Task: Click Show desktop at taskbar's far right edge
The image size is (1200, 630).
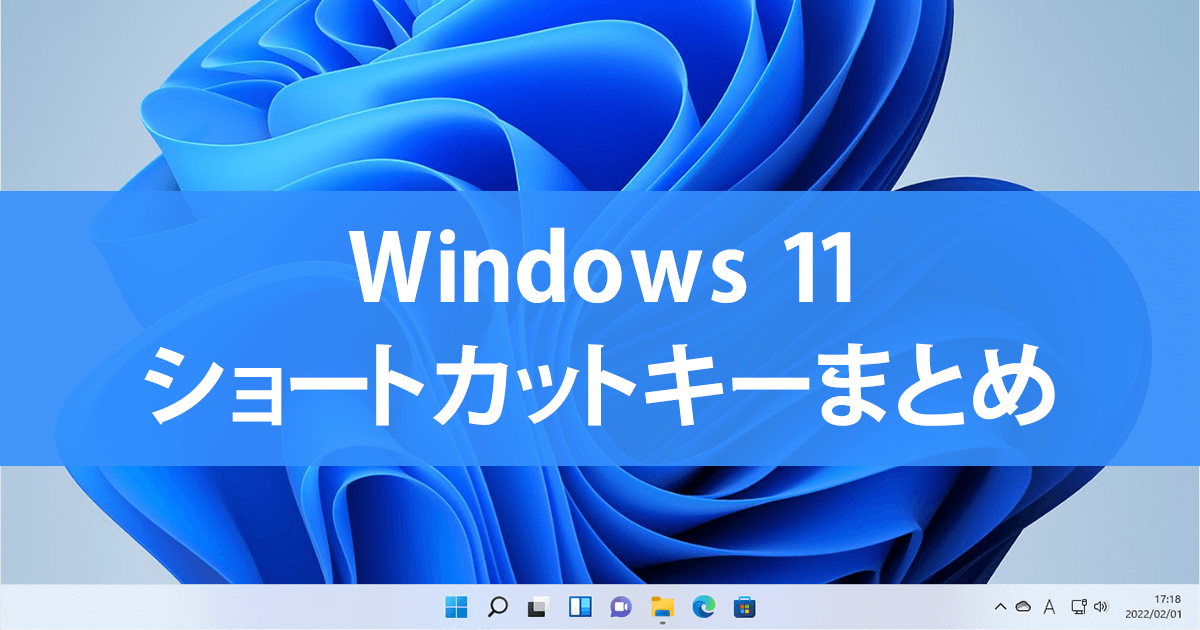Action: pos(1196,606)
